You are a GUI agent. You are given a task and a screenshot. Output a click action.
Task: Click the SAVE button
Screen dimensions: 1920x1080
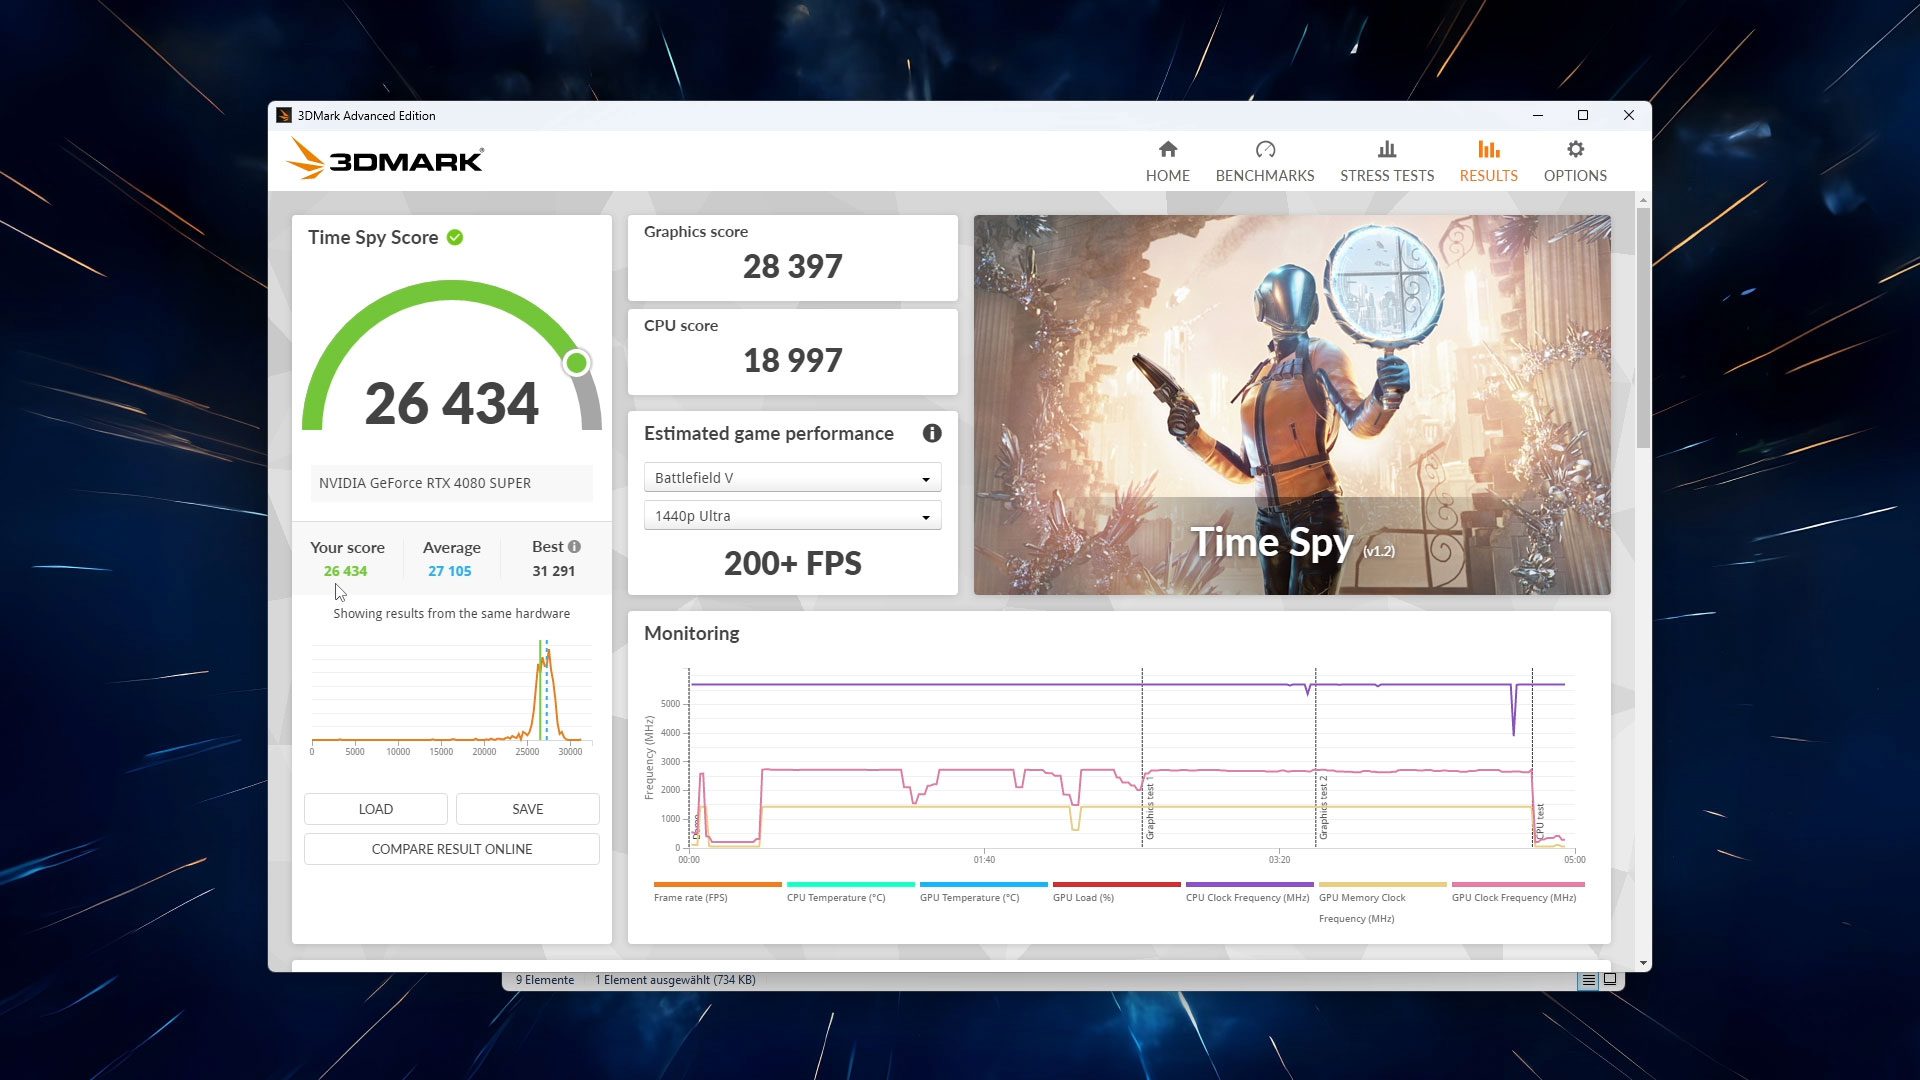point(528,809)
